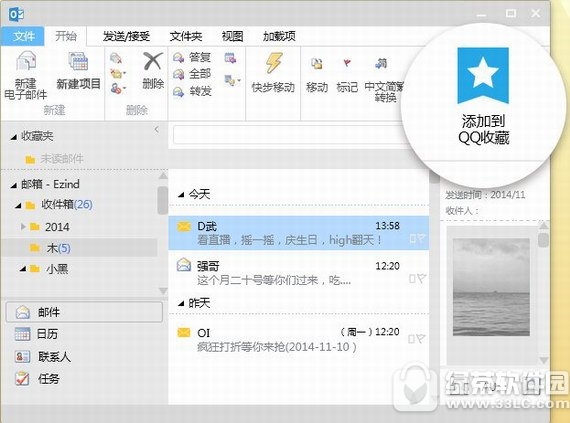Click the Meeting reply icon next to 答复
This screenshot has height=423, width=570.
230,58
